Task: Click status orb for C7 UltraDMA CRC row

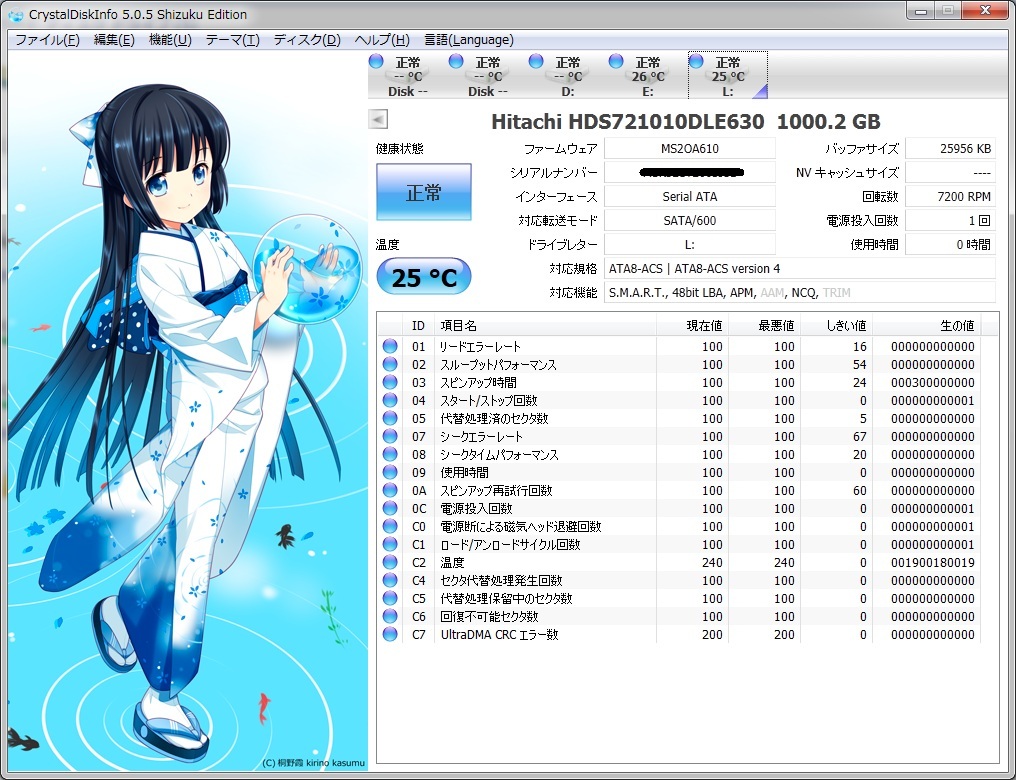Action: tap(390, 635)
